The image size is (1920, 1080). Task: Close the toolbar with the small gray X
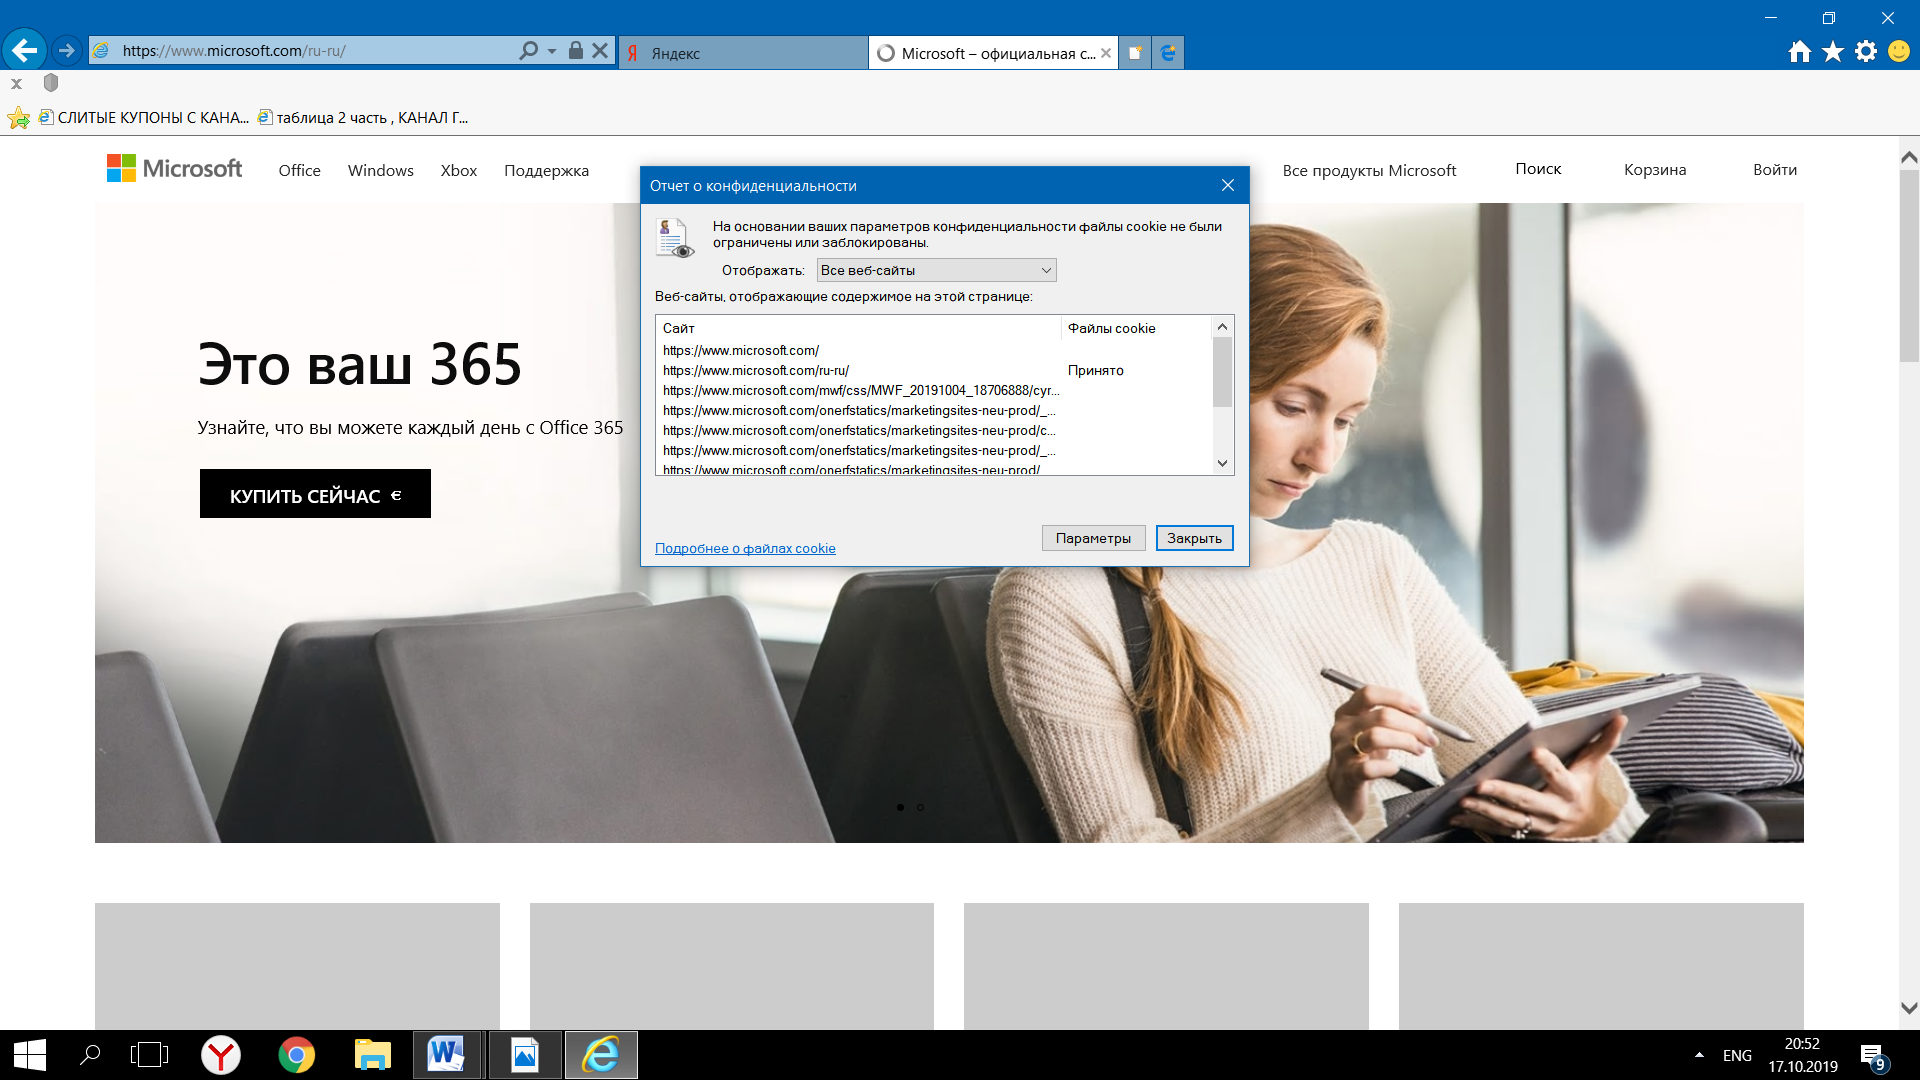point(16,84)
